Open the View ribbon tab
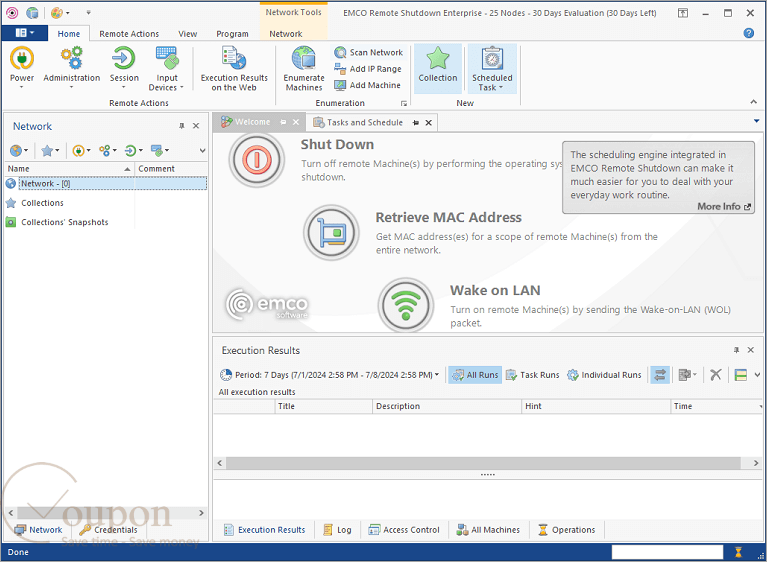The image size is (767, 562). click(x=187, y=34)
